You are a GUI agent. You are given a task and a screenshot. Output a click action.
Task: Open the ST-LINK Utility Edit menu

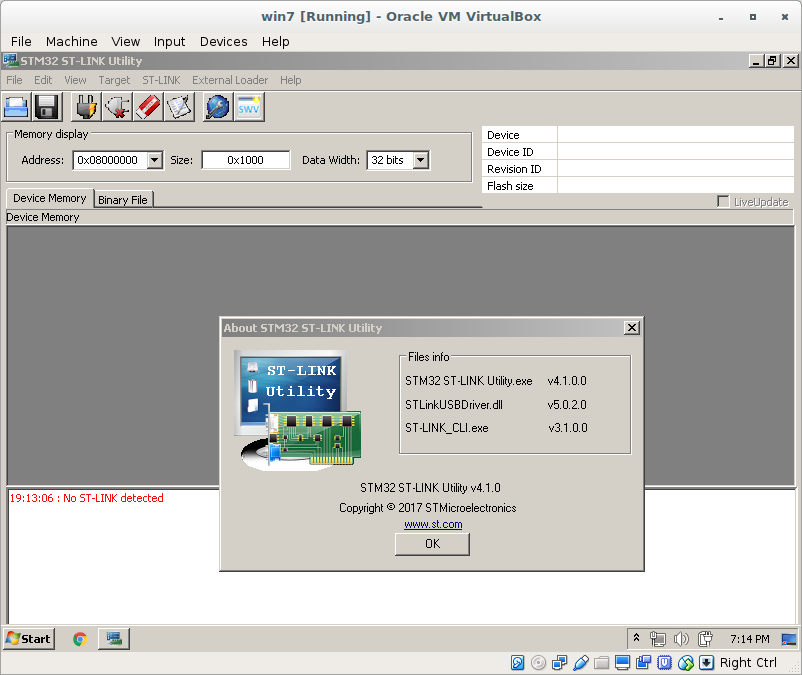43,80
